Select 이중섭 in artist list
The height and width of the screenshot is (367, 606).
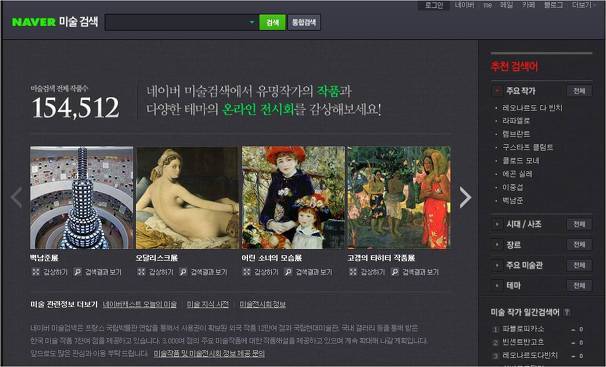pos(512,187)
